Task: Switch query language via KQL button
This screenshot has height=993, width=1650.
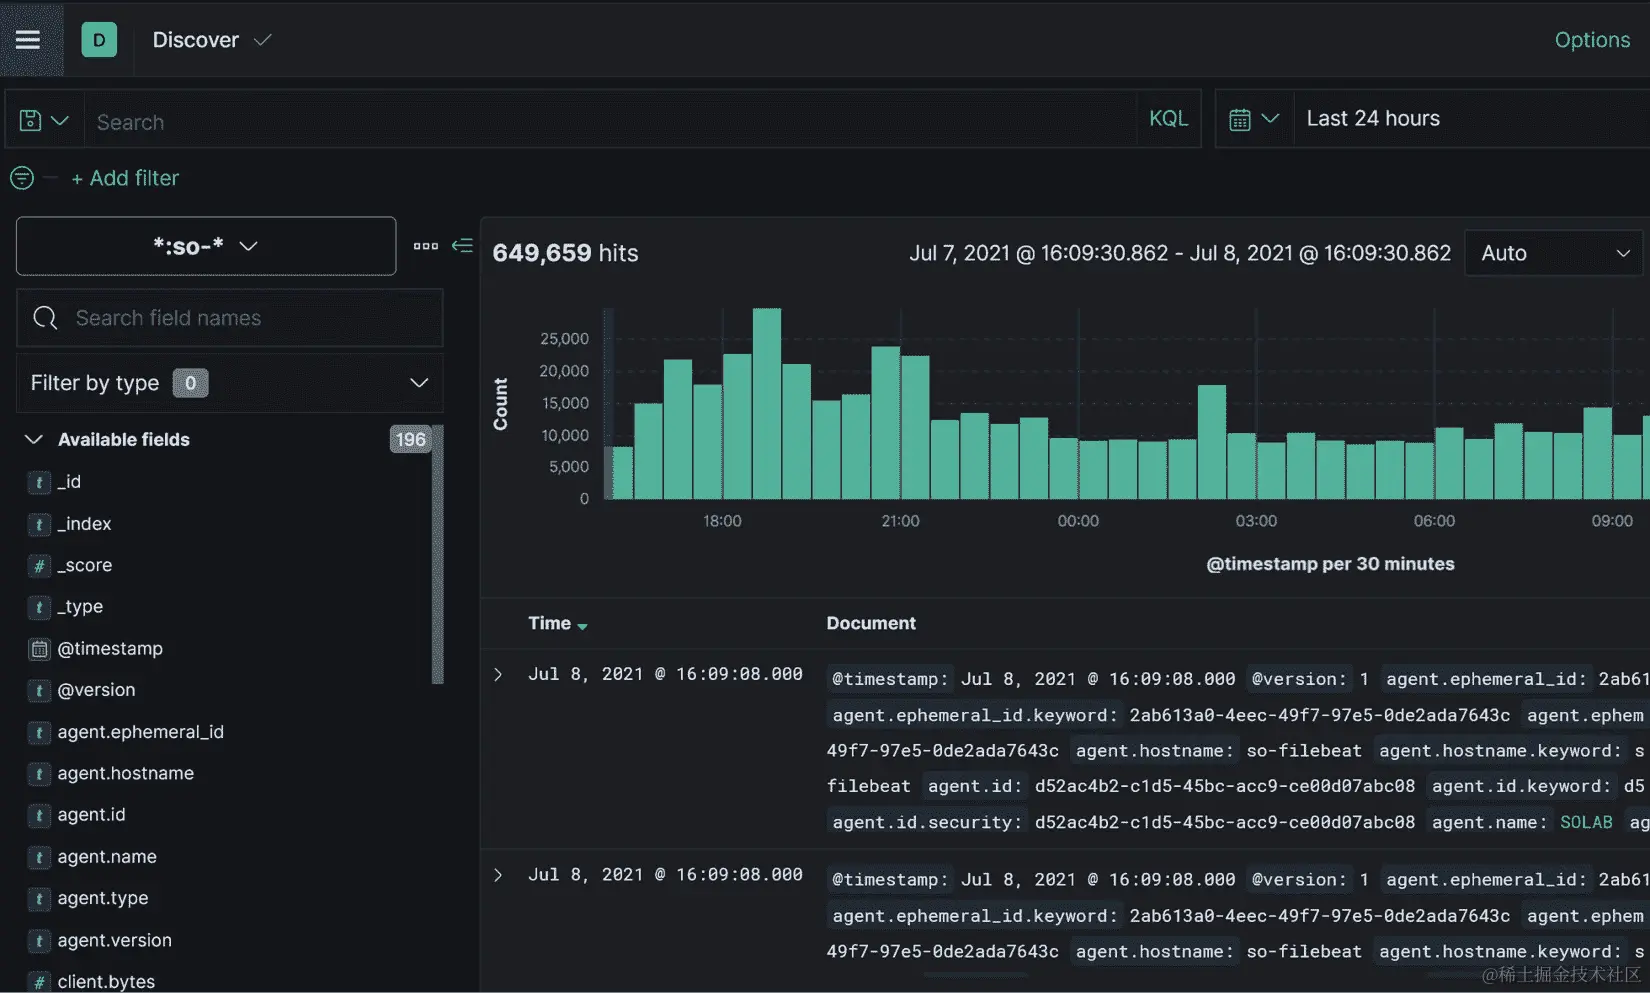Action: 1168,119
